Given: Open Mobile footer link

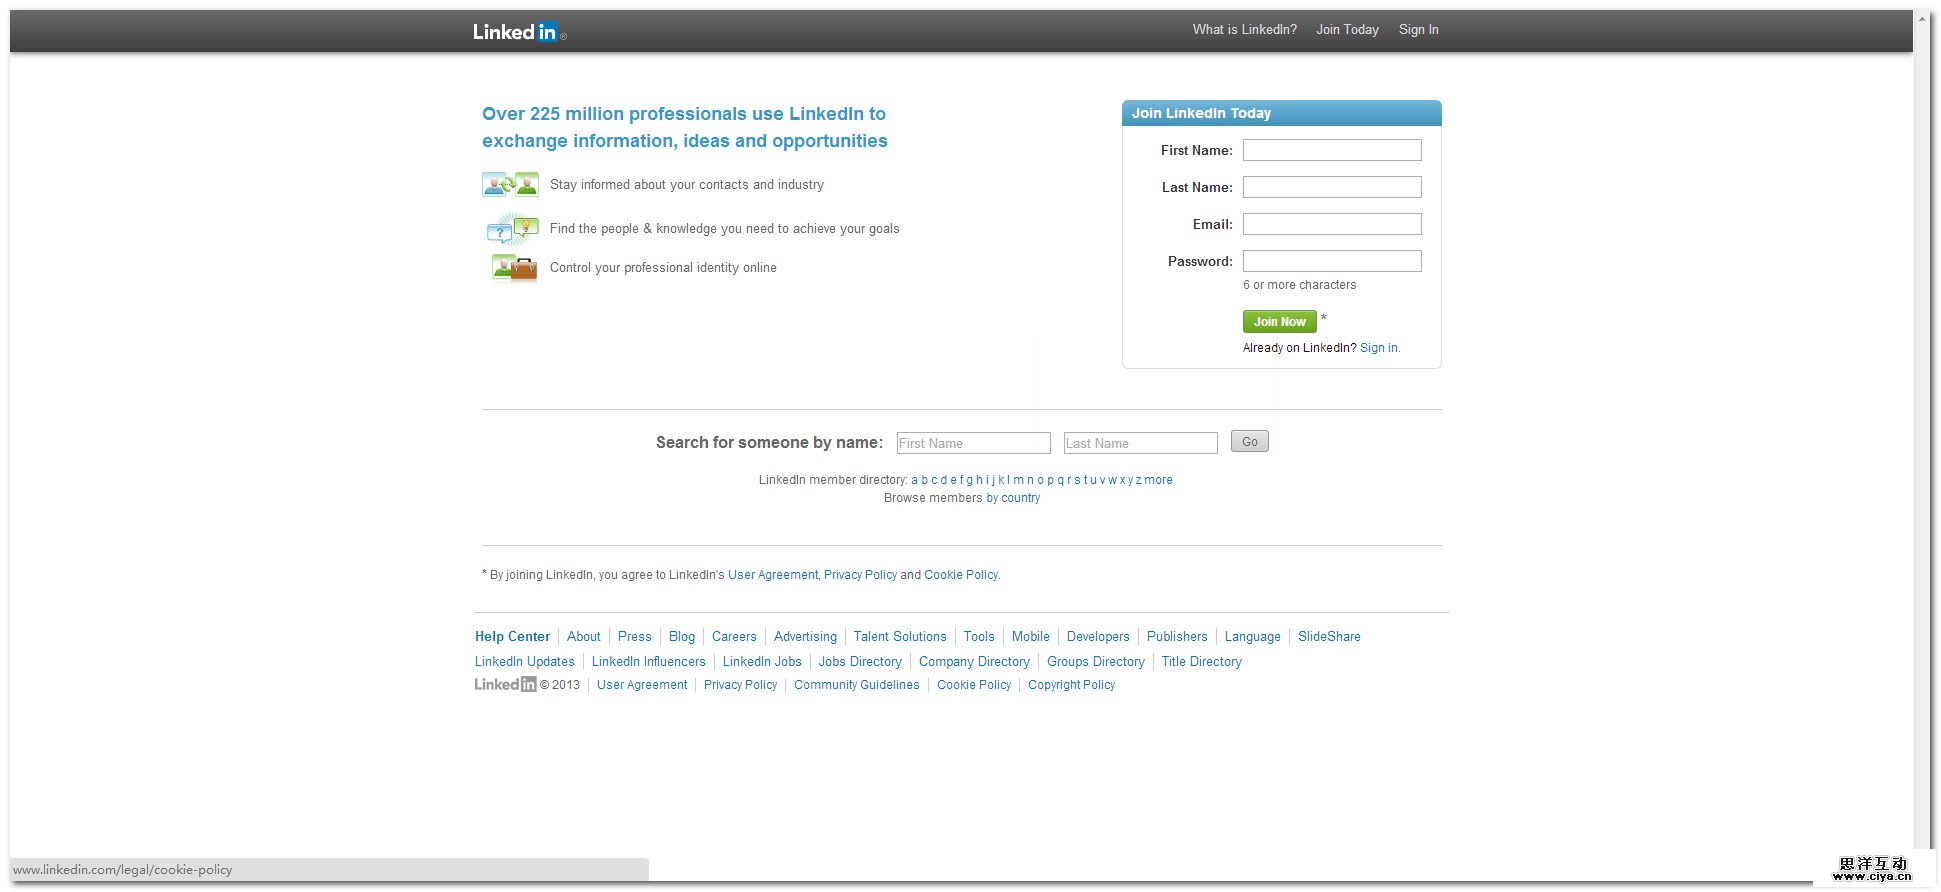Looking at the screenshot, I should (1031, 637).
